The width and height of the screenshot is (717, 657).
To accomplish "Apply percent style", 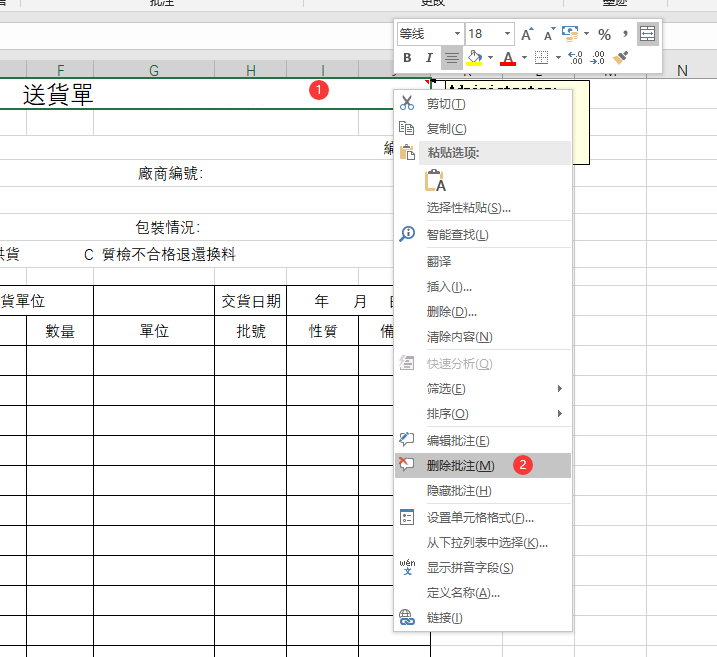I will point(605,34).
